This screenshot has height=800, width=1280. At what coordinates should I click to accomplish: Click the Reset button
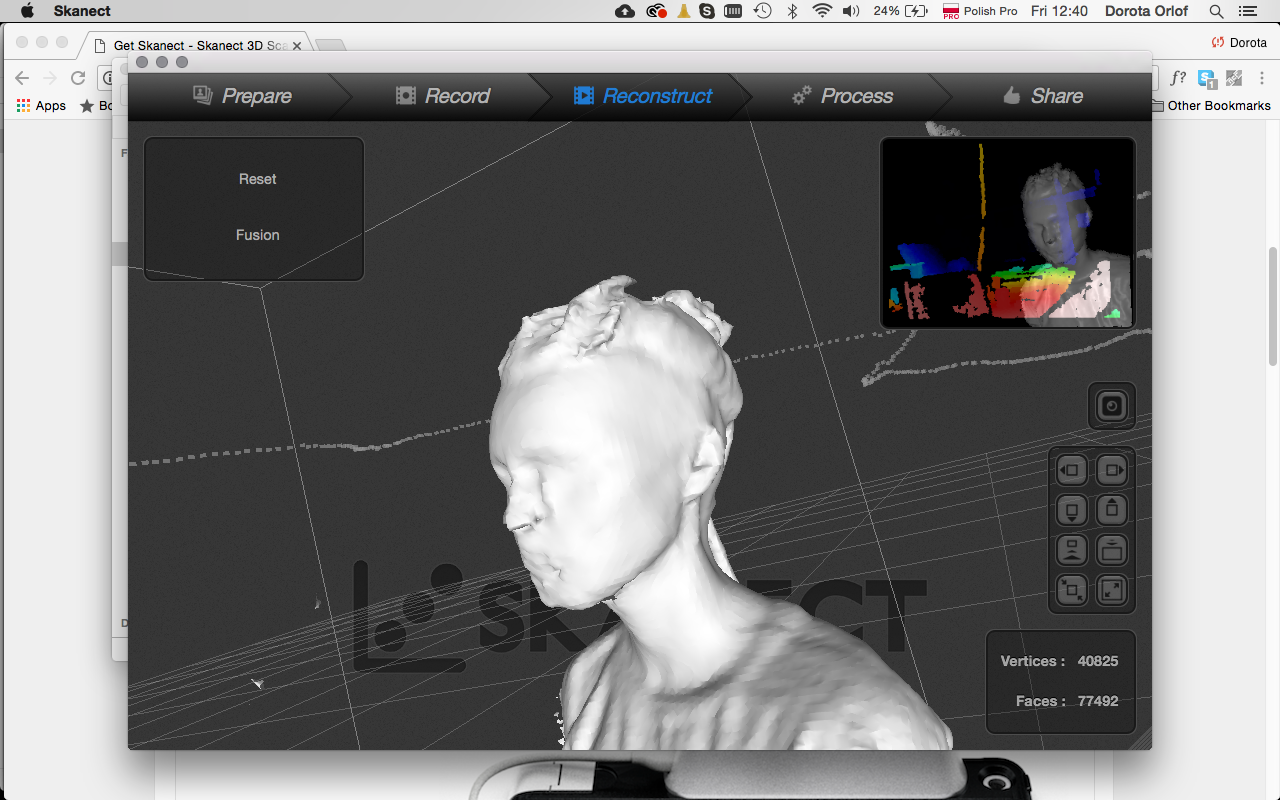tap(257, 178)
